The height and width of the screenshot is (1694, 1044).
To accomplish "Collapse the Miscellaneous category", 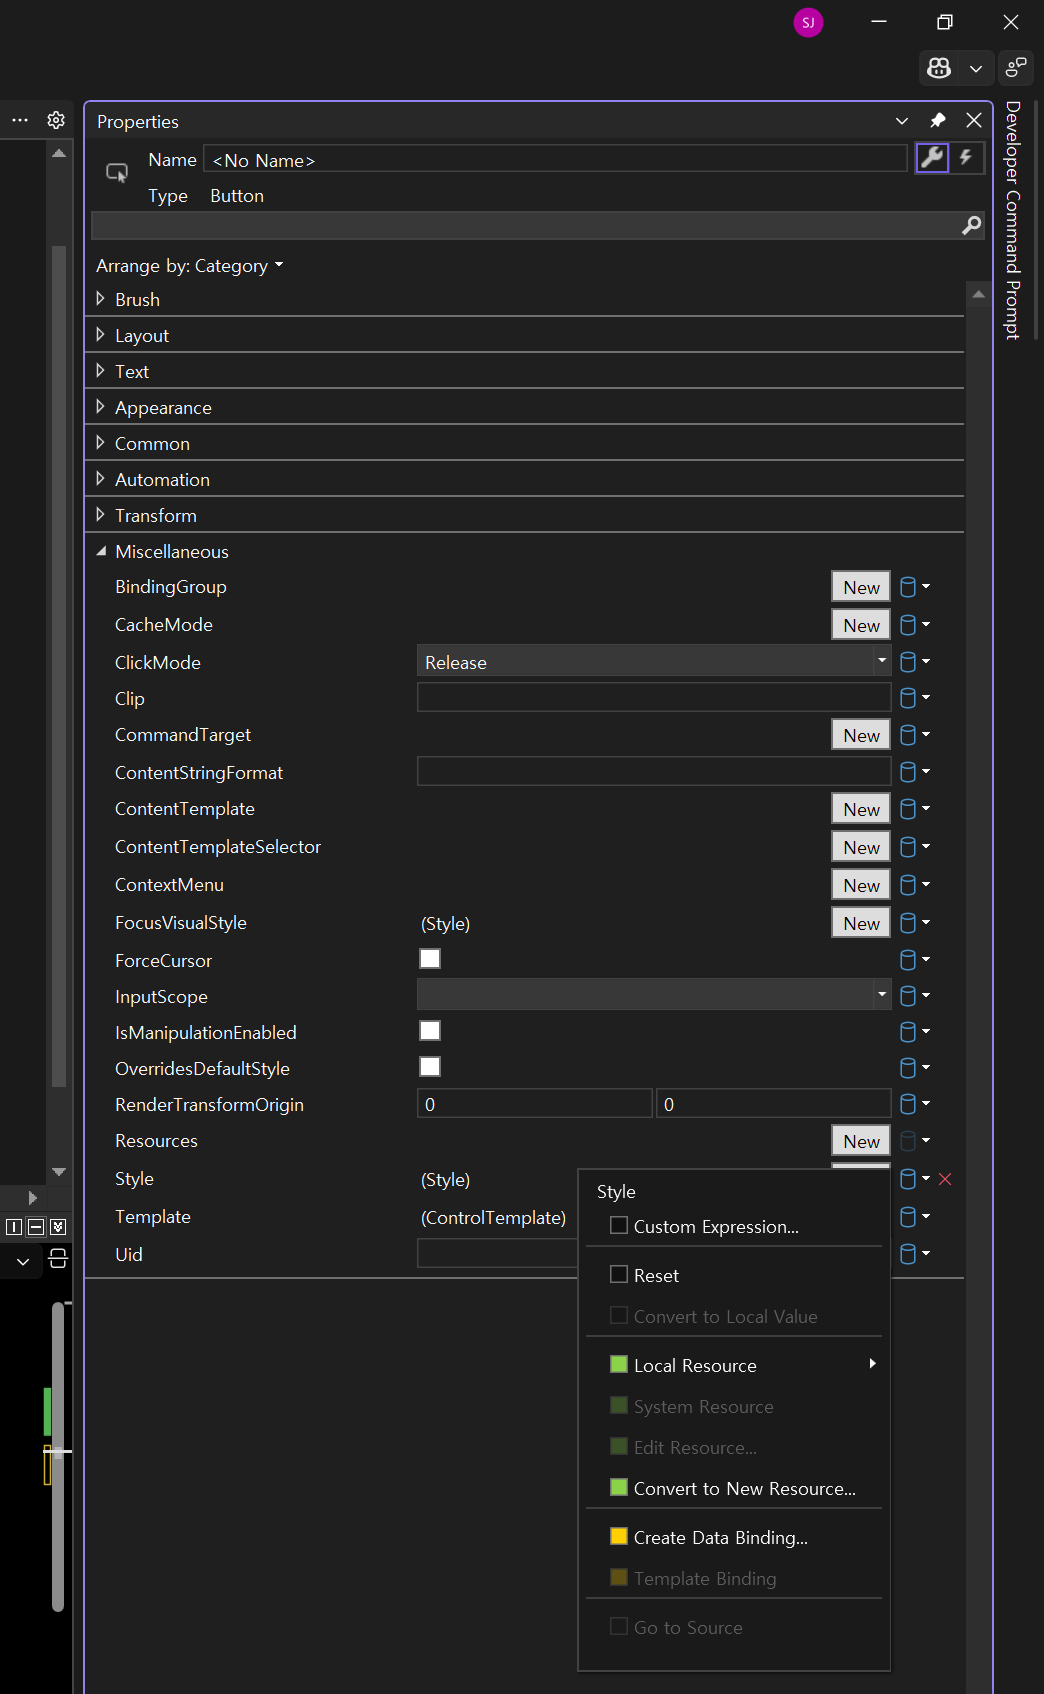I will [101, 551].
